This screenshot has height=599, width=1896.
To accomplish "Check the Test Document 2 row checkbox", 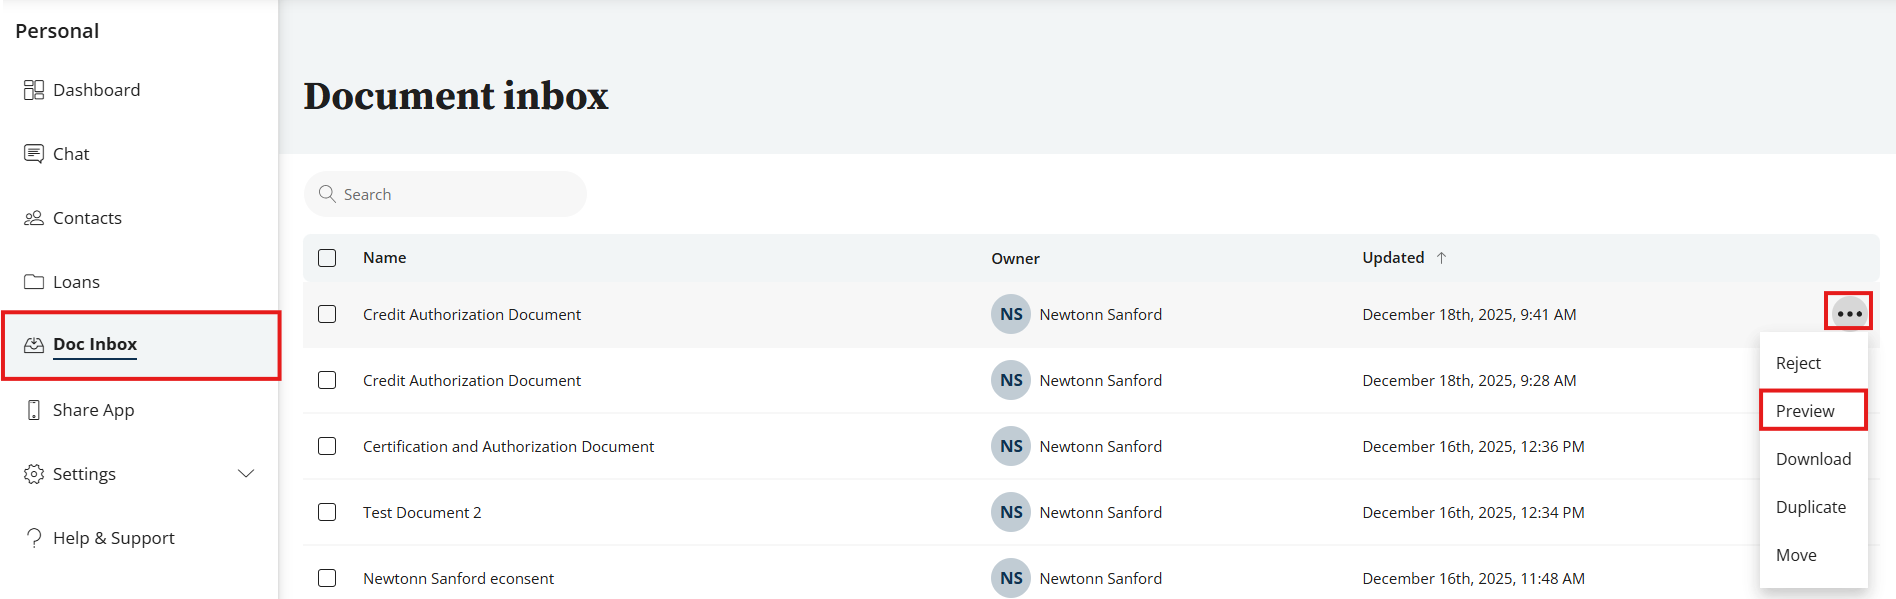I will click(327, 512).
